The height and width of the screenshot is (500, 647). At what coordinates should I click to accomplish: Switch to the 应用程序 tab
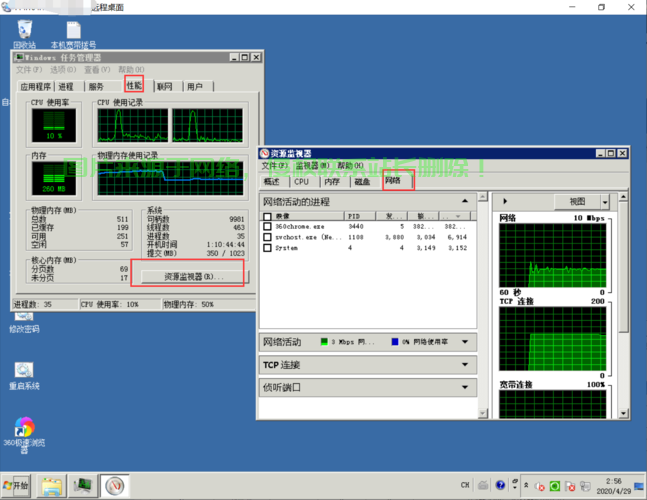(35, 87)
